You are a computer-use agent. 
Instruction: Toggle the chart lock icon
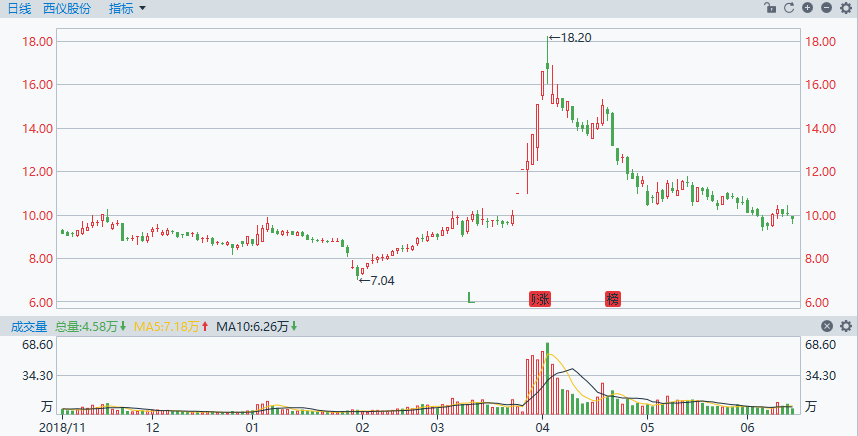point(770,8)
